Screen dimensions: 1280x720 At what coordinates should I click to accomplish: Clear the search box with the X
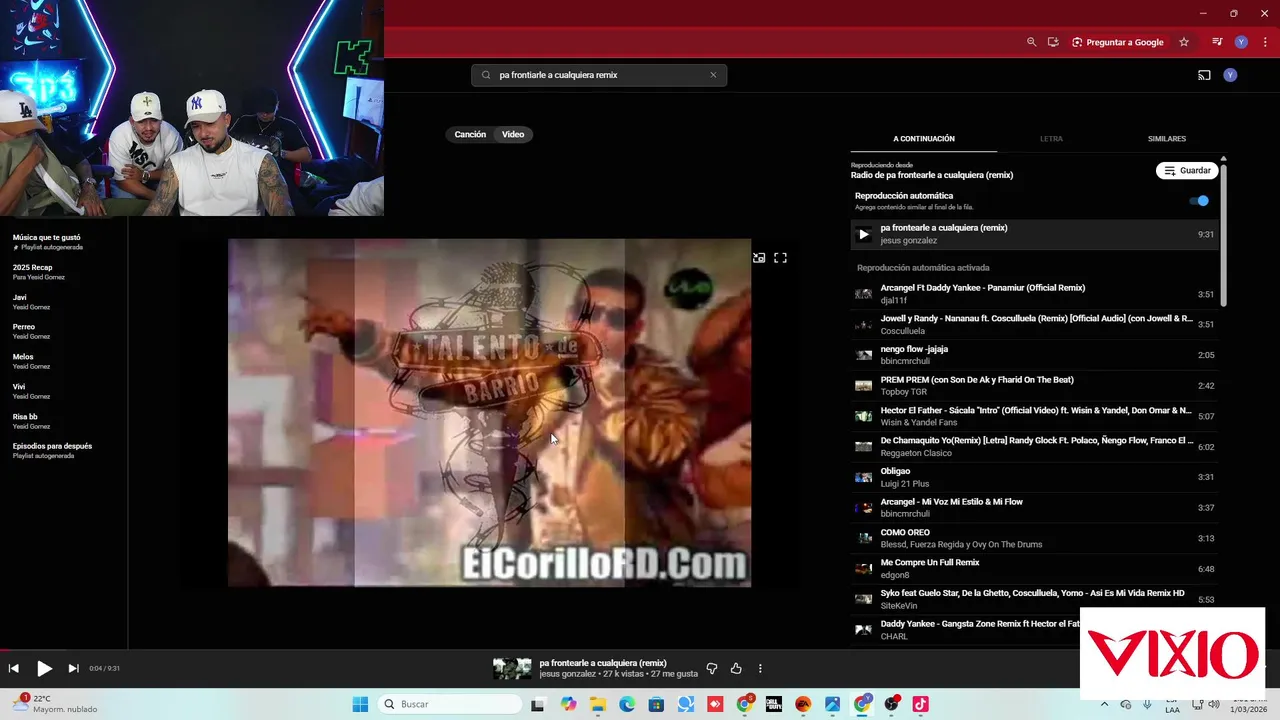713,75
